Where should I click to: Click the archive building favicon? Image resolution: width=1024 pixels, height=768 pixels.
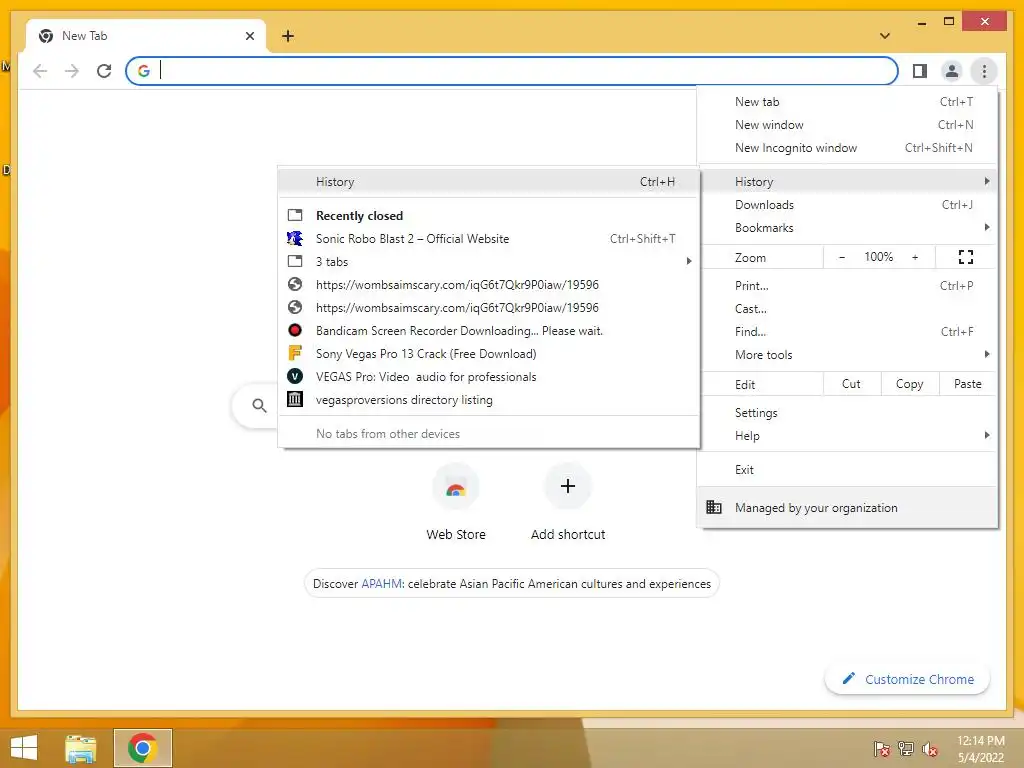tap(295, 399)
